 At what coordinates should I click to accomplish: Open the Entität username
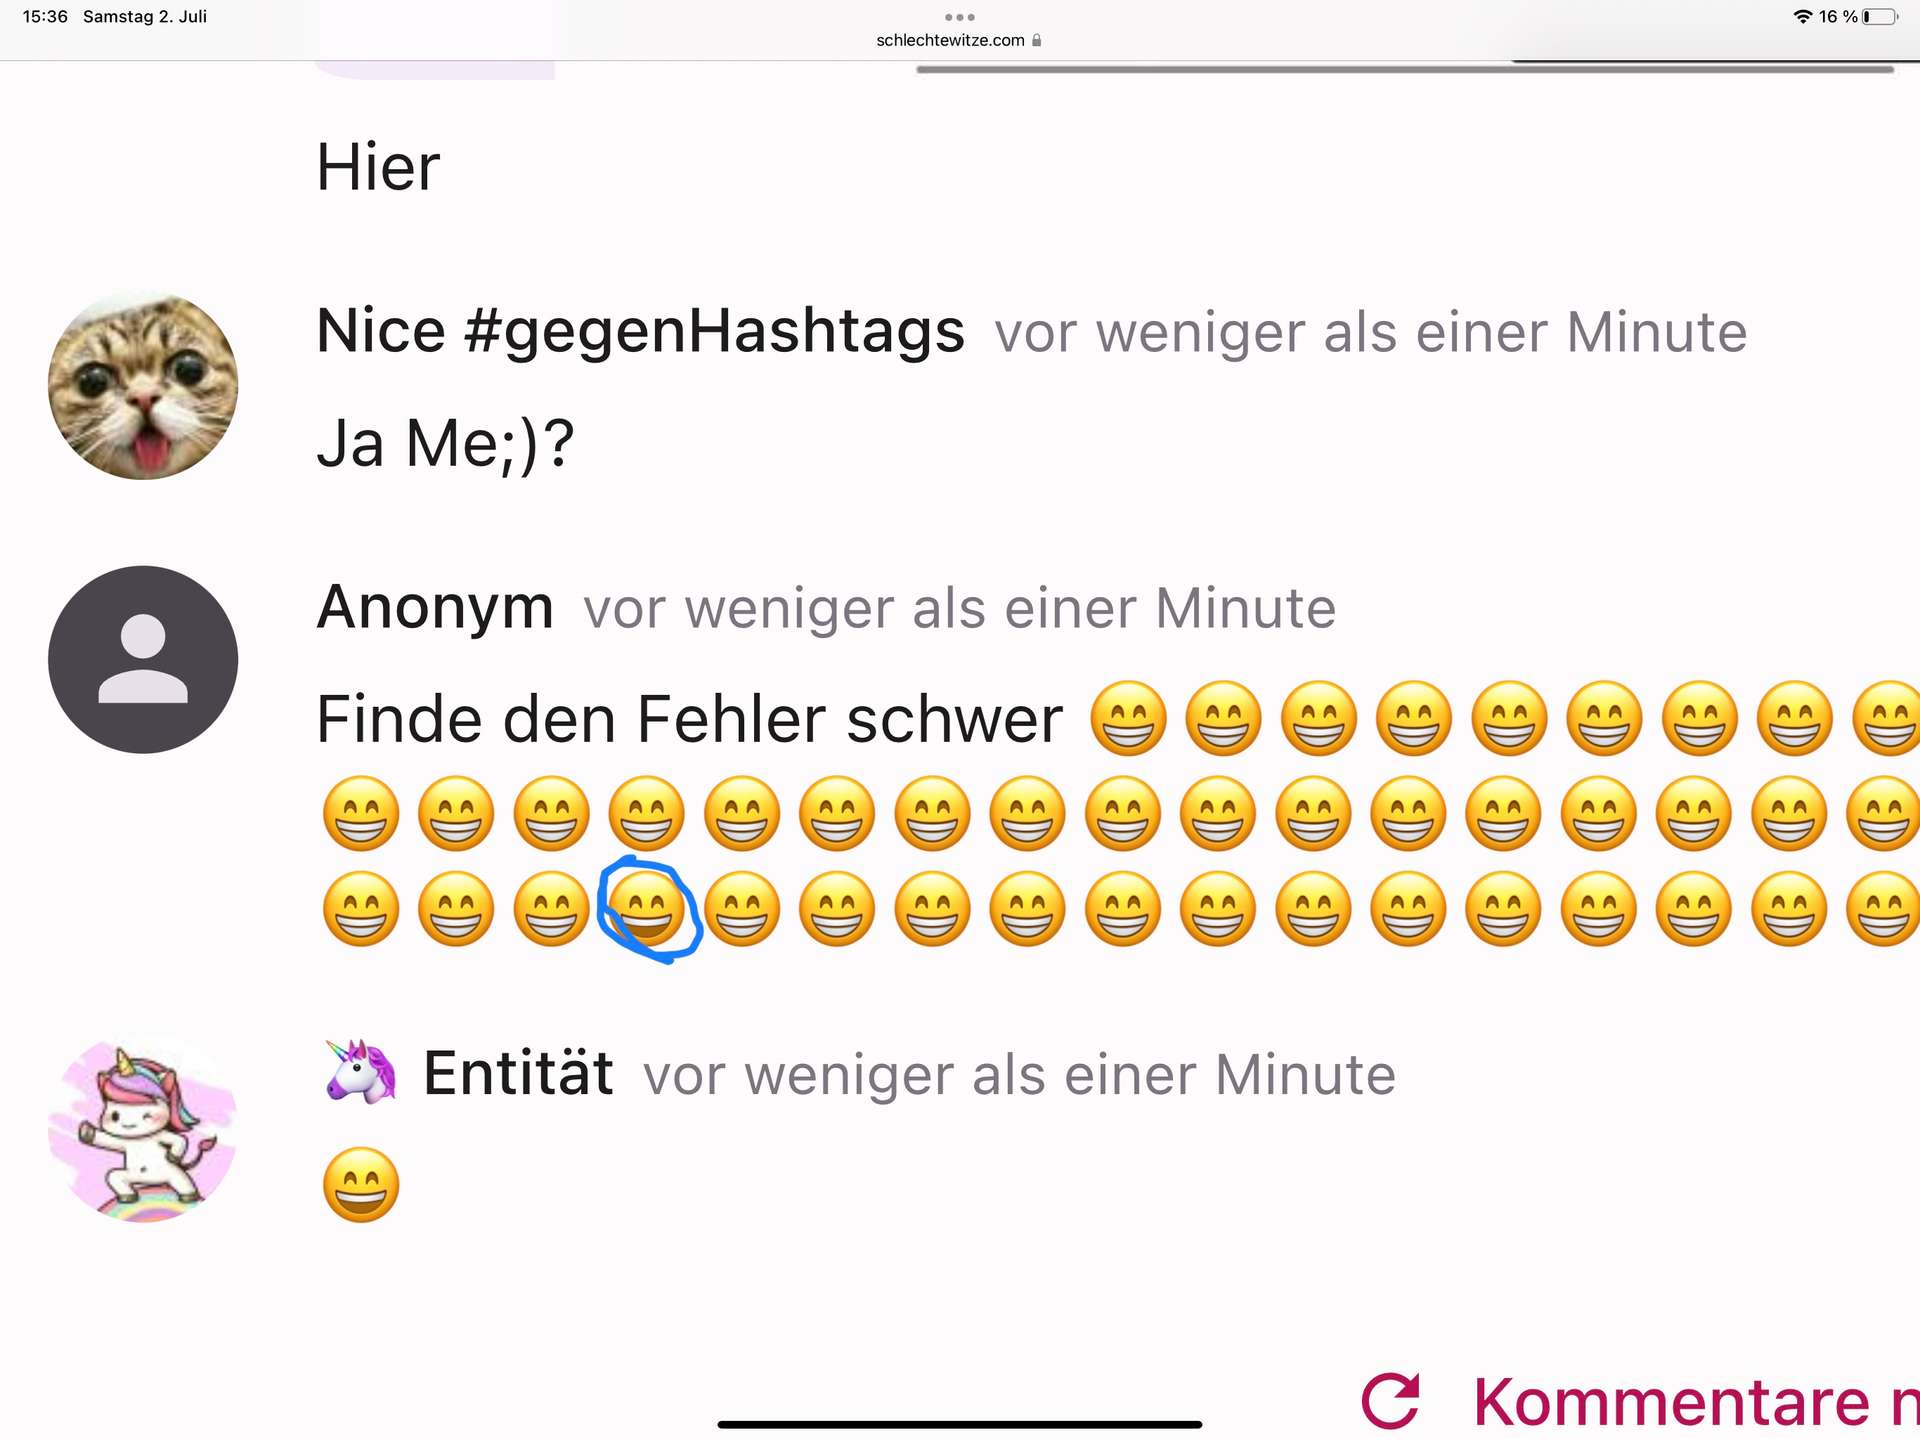click(x=518, y=1074)
